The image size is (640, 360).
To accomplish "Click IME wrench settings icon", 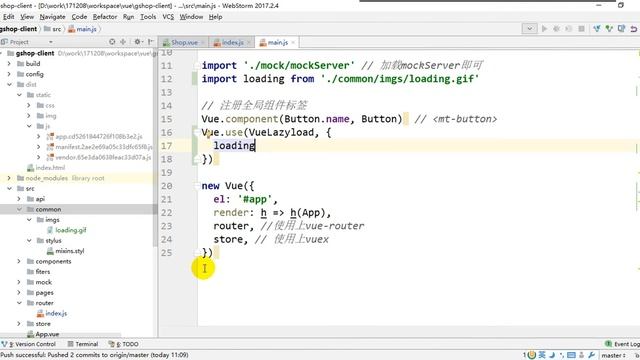I will [x=591, y=355].
